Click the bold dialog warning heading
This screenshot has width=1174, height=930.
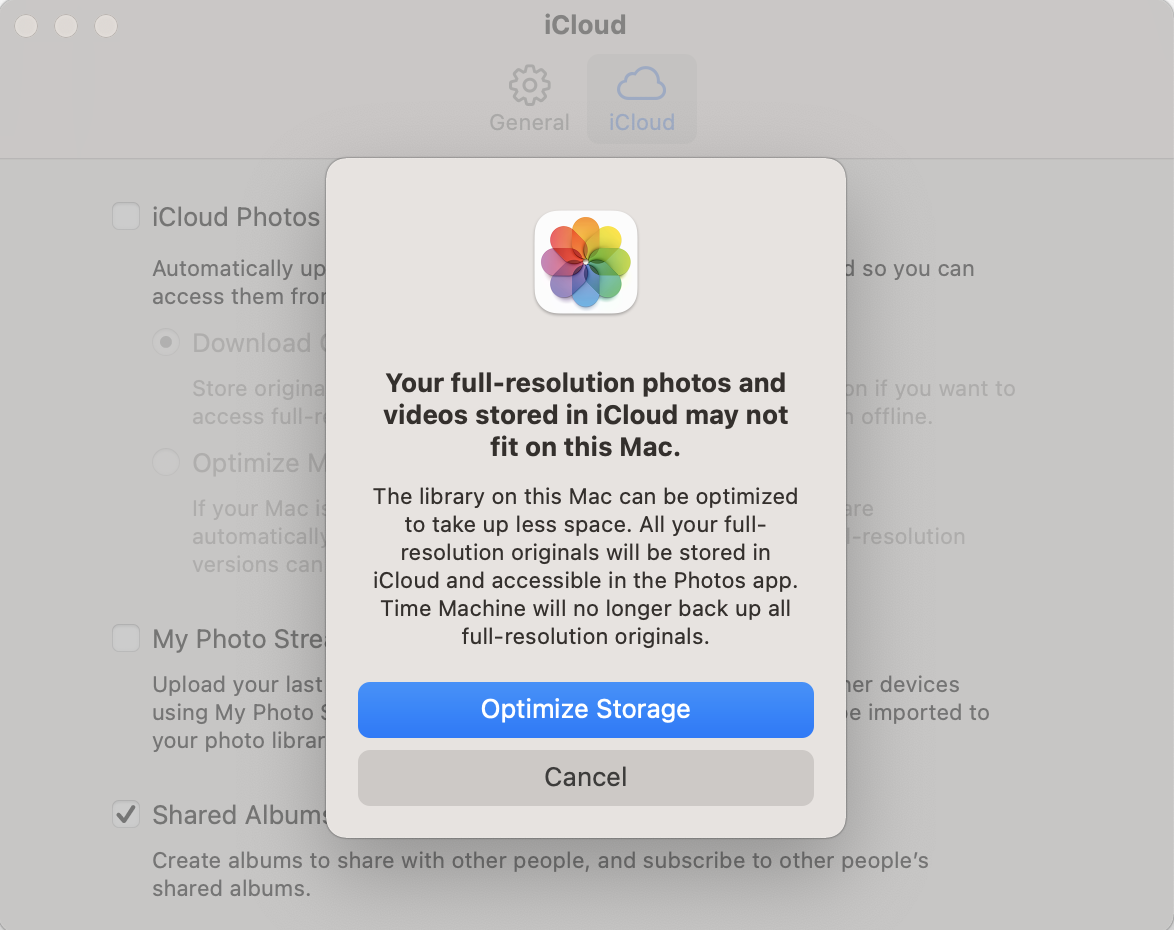586,415
